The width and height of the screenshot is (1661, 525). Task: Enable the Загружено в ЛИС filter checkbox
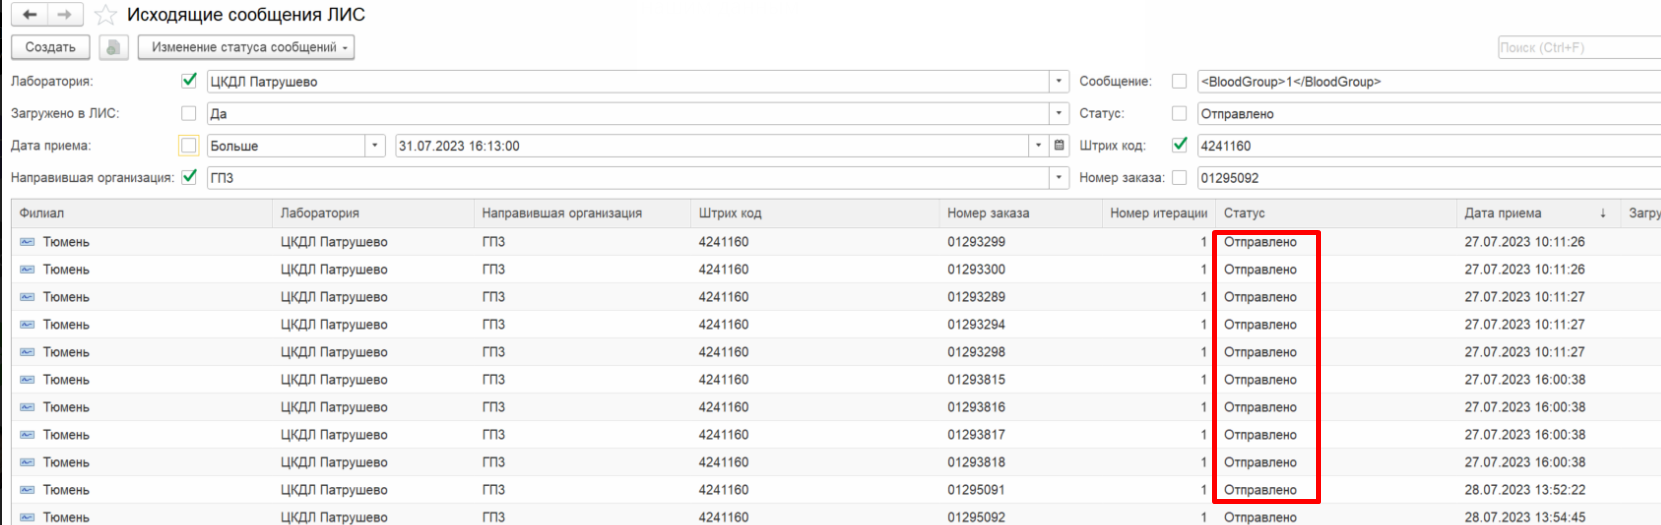[x=189, y=113]
